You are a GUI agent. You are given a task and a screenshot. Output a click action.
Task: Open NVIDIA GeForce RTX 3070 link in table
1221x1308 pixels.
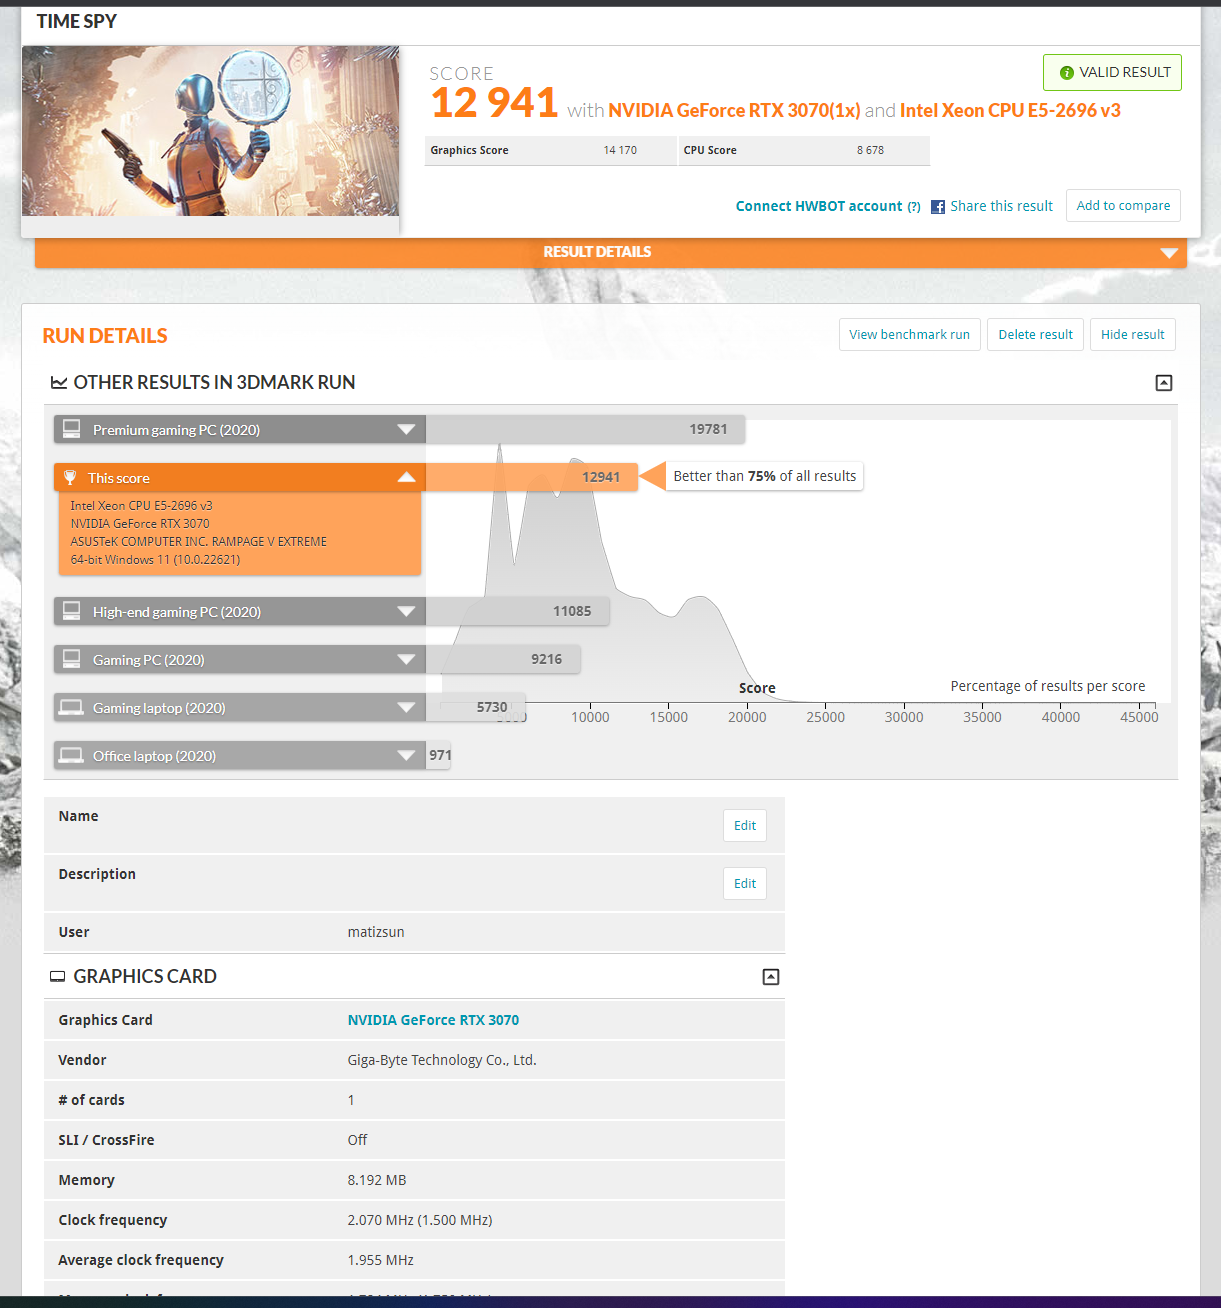[x=433, y=1020]
